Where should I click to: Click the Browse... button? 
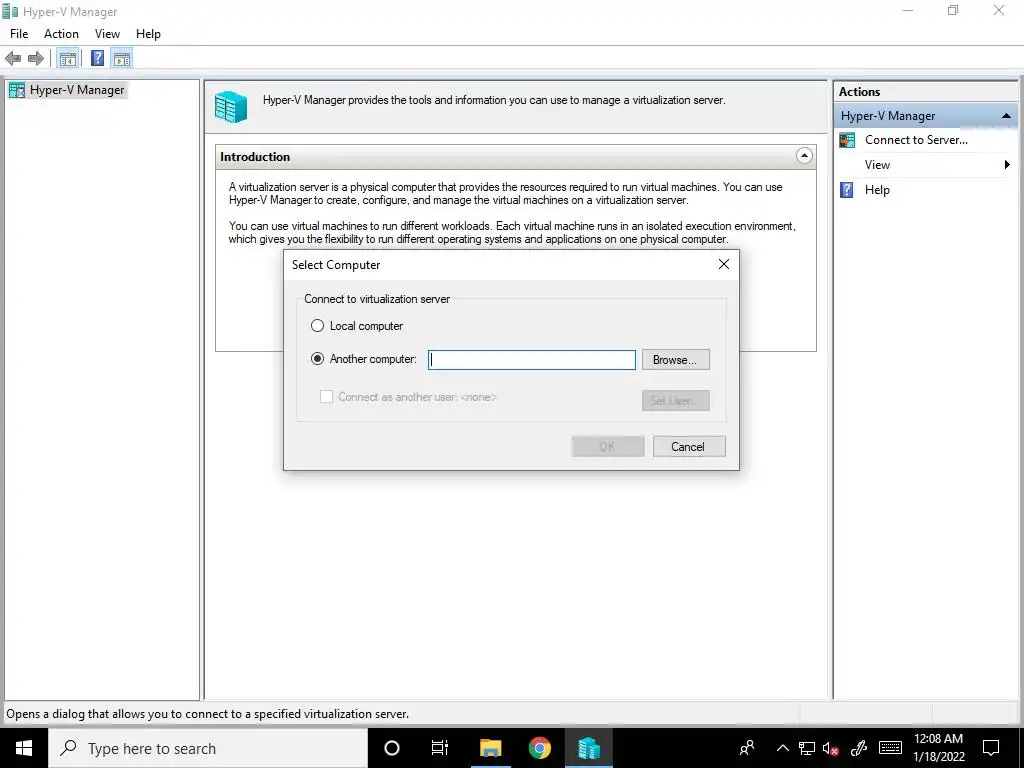pos(675,360)
